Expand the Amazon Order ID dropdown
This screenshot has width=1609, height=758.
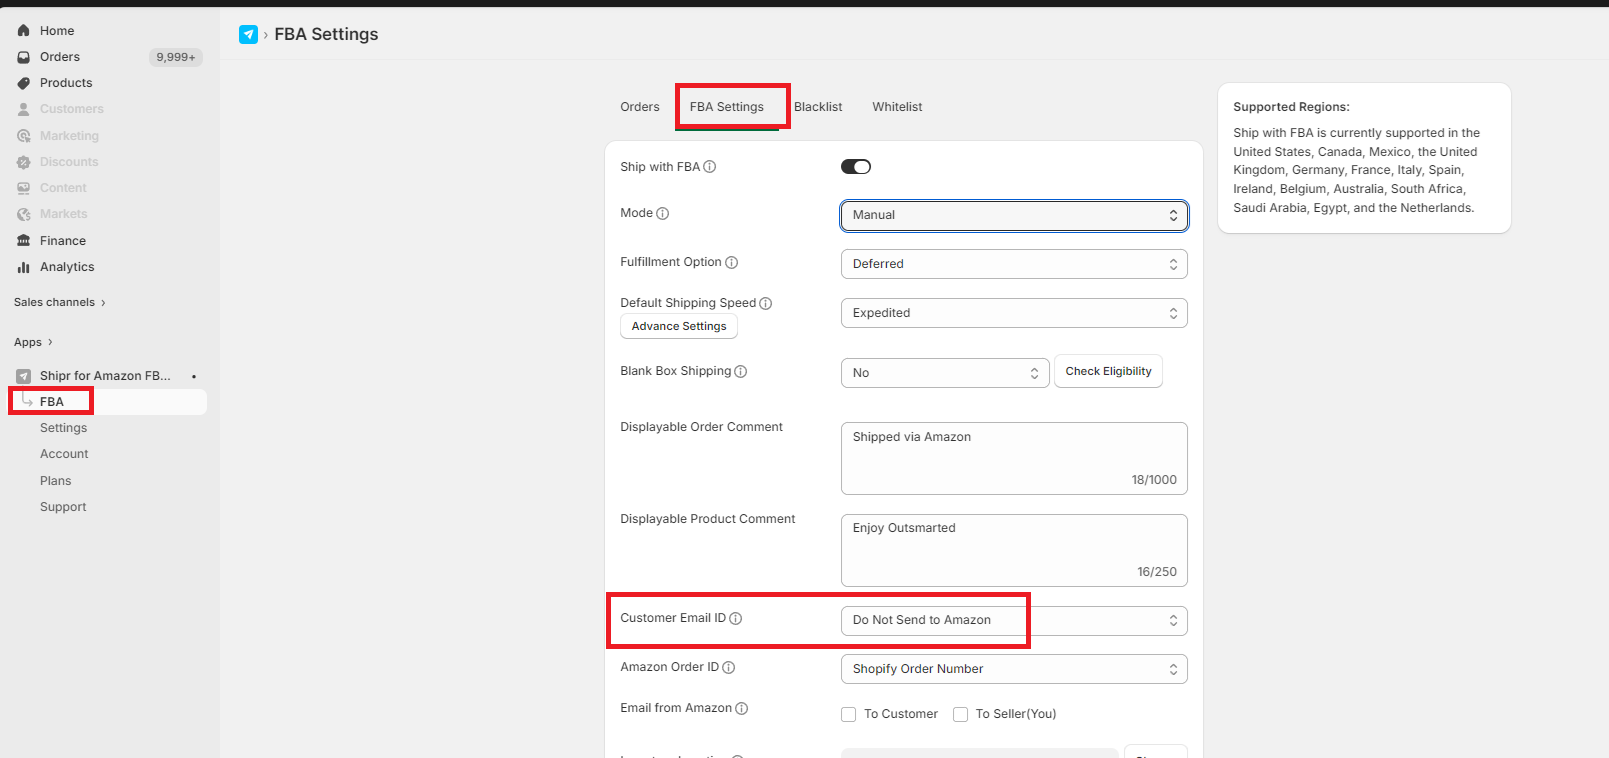[x=1013, y=669]
